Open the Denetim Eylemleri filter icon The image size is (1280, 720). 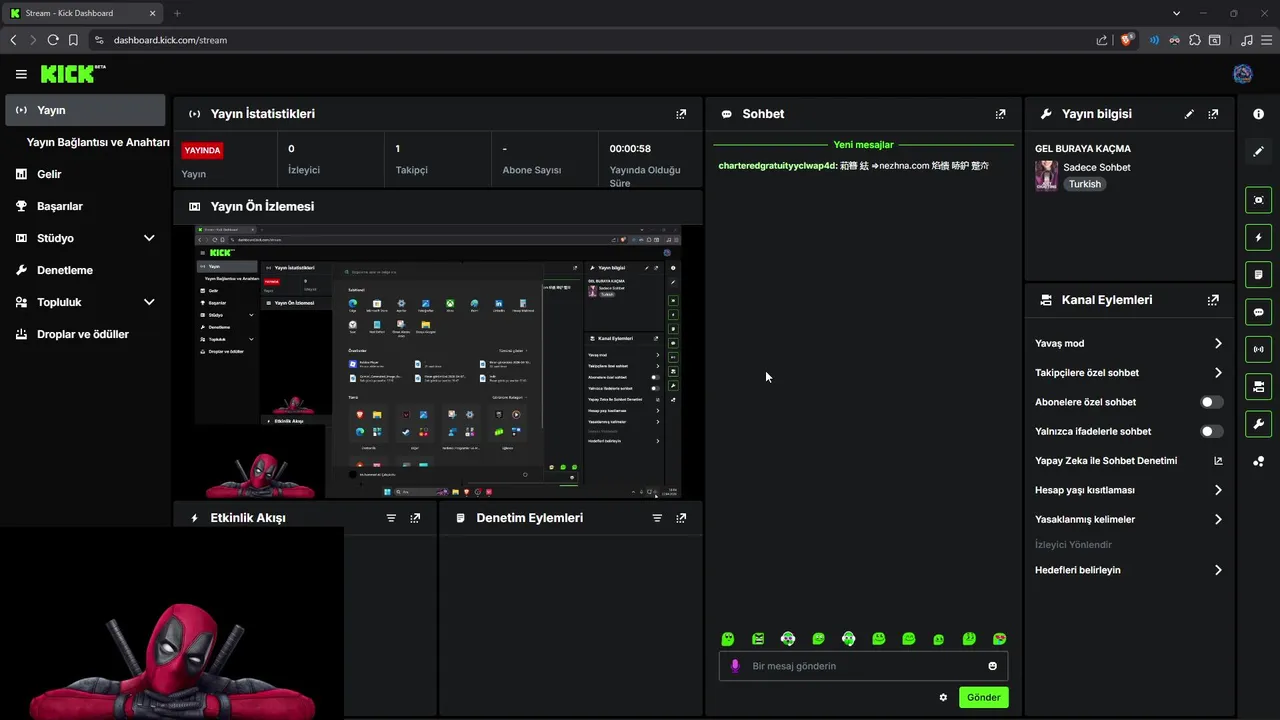657,518
